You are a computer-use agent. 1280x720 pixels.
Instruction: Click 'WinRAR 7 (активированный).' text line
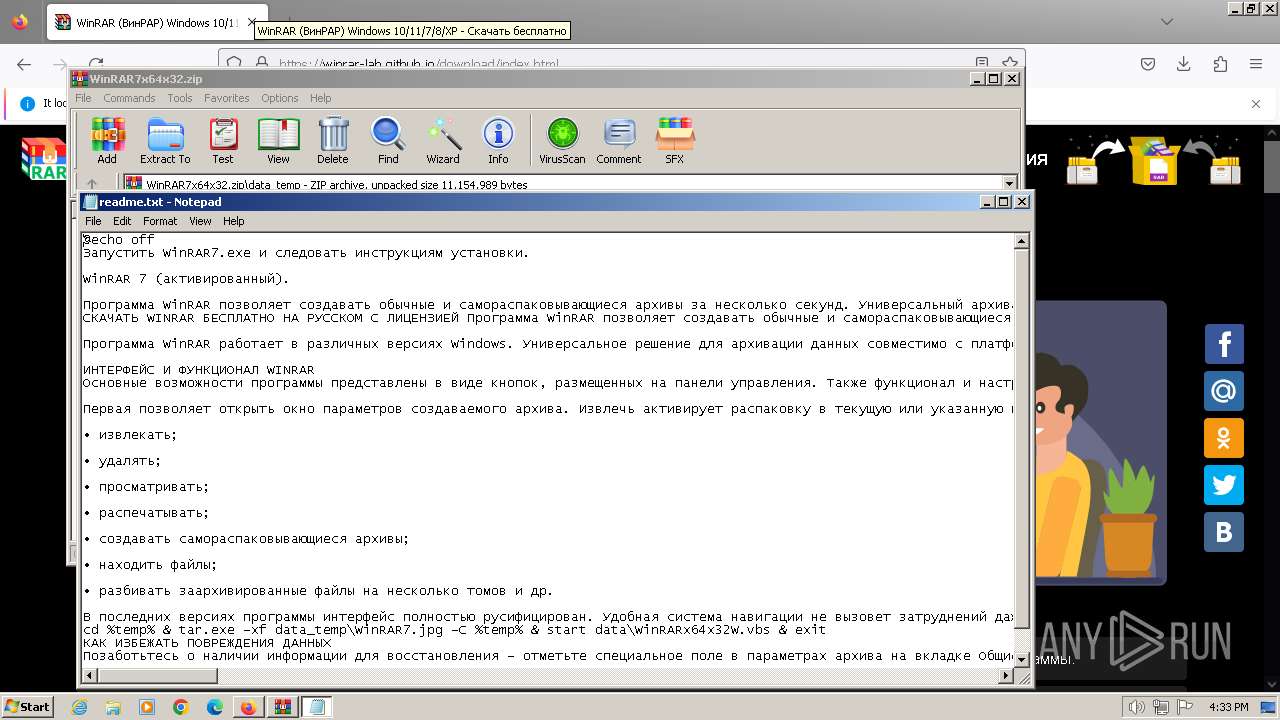tap(186, 279)
